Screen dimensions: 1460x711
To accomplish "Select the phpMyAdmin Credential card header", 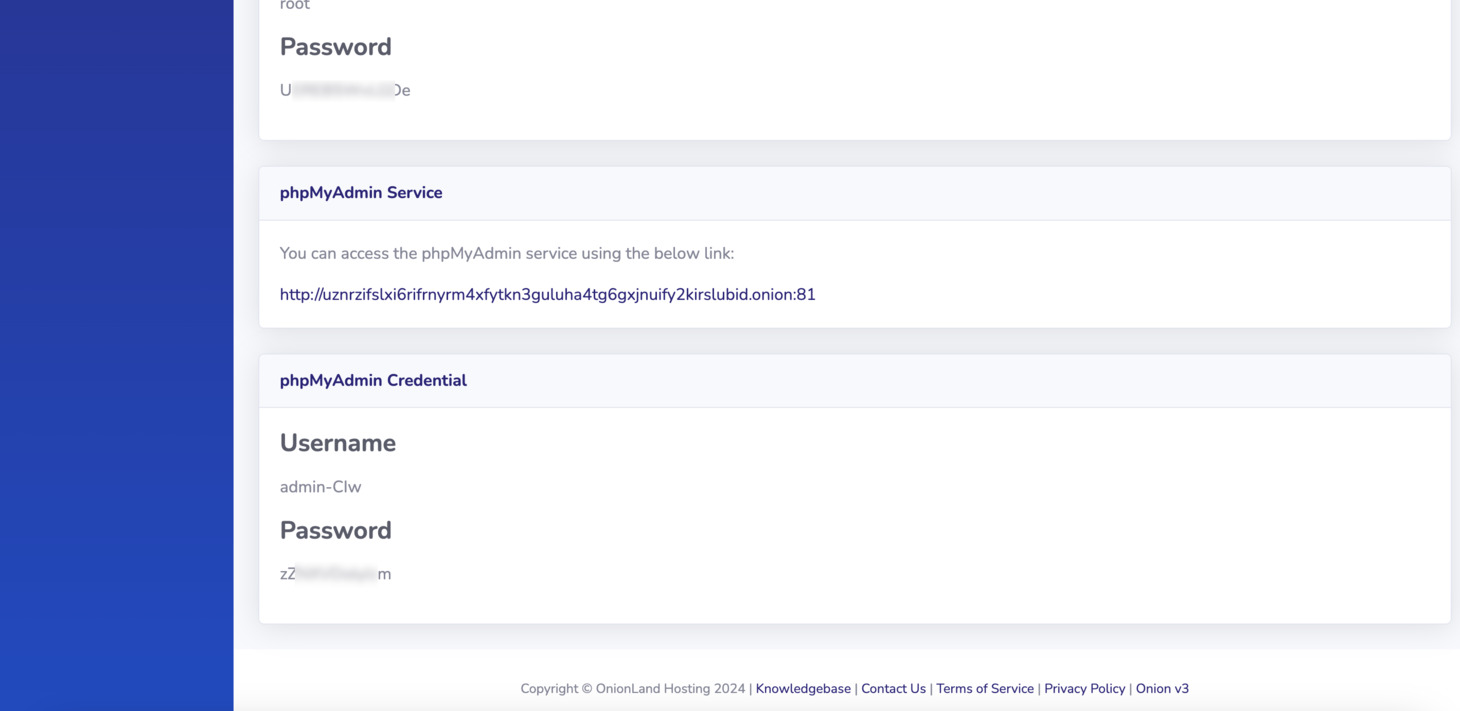I will pos(855,381).
